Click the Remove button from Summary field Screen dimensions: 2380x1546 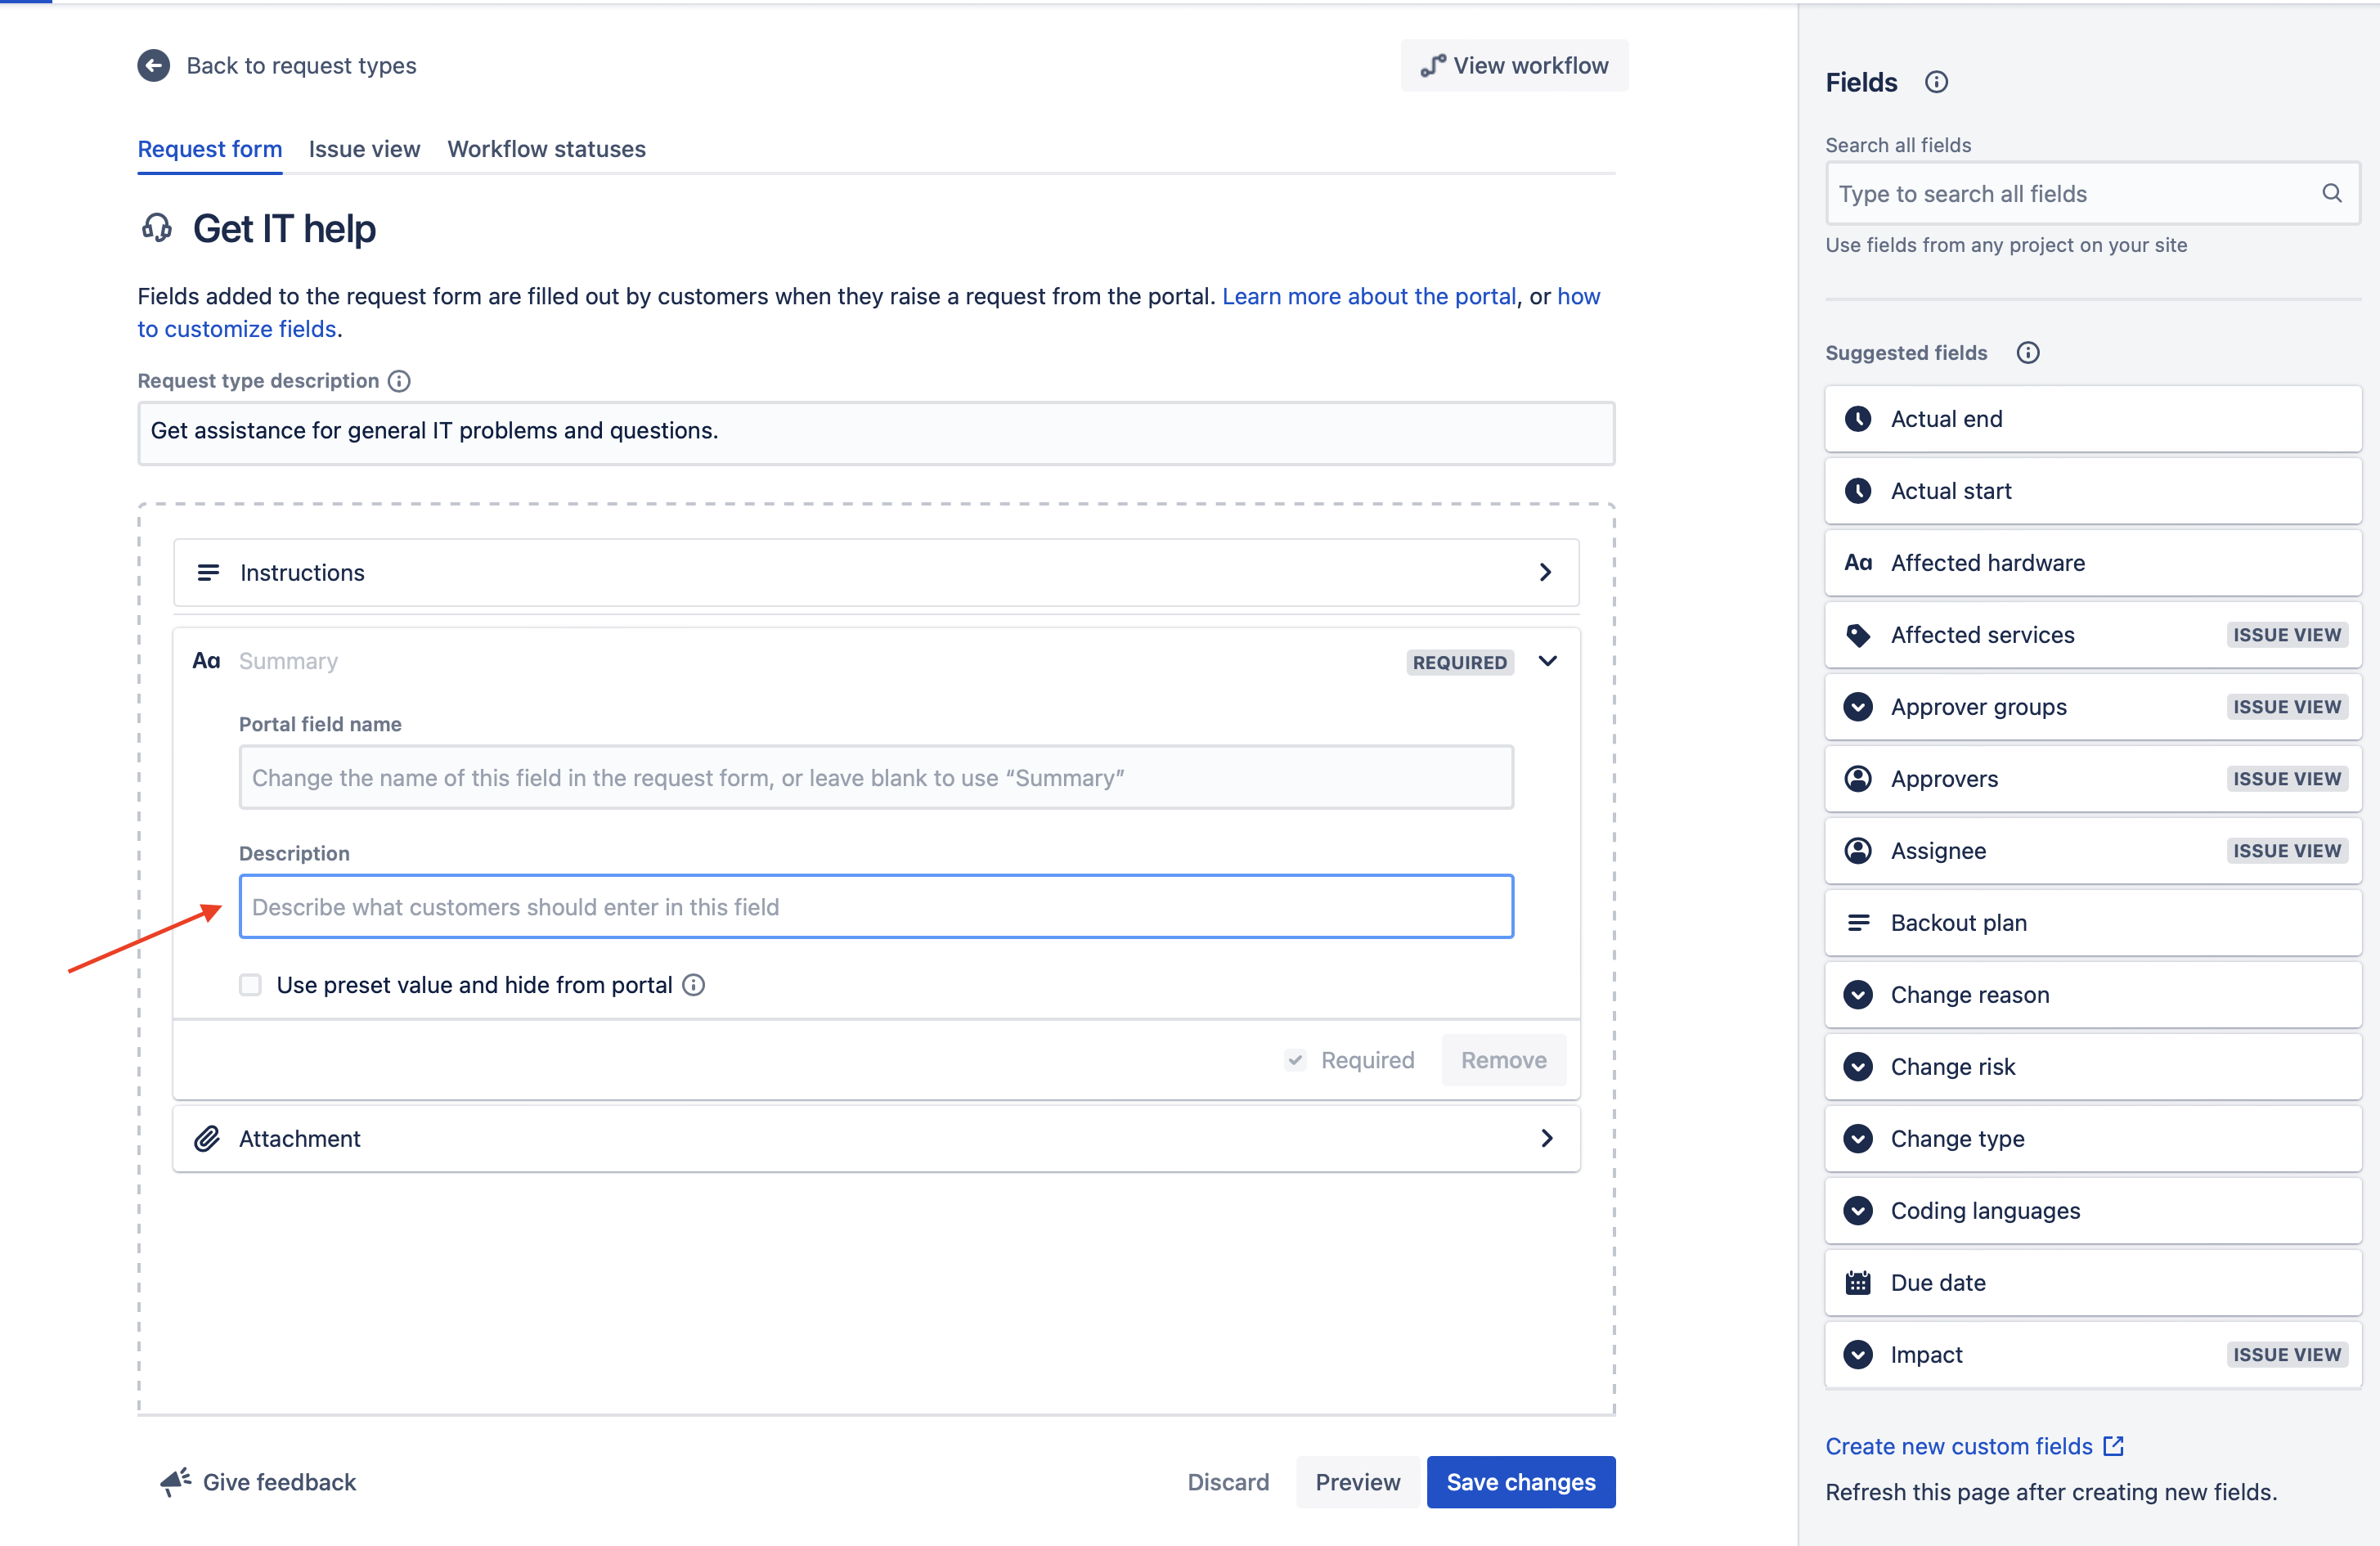[1504, 1060]
